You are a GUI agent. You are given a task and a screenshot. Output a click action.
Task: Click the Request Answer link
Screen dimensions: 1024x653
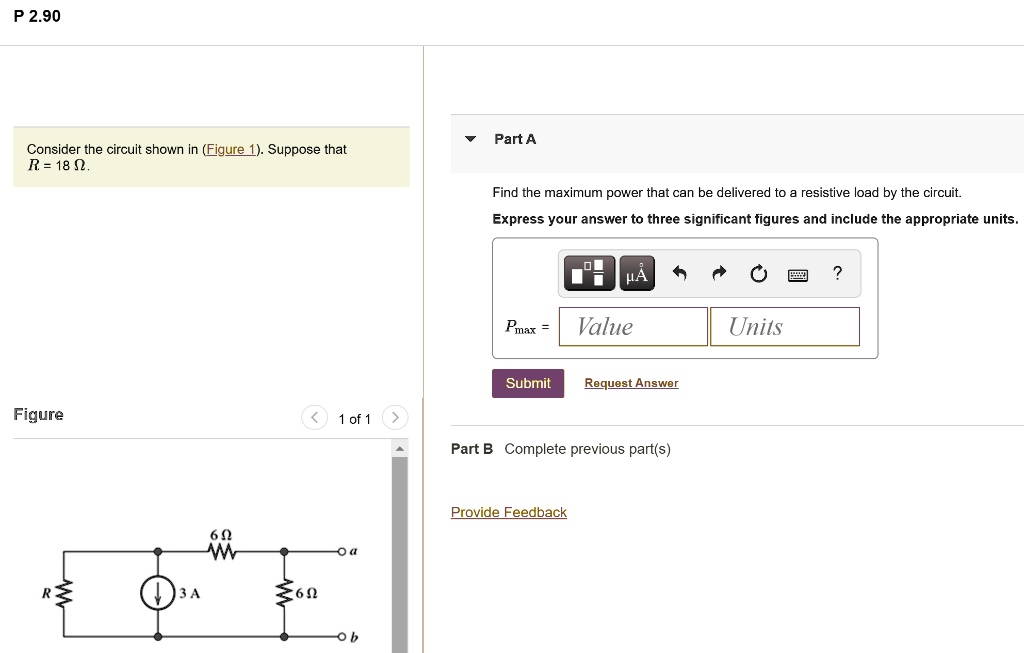[x=631, y=383]
